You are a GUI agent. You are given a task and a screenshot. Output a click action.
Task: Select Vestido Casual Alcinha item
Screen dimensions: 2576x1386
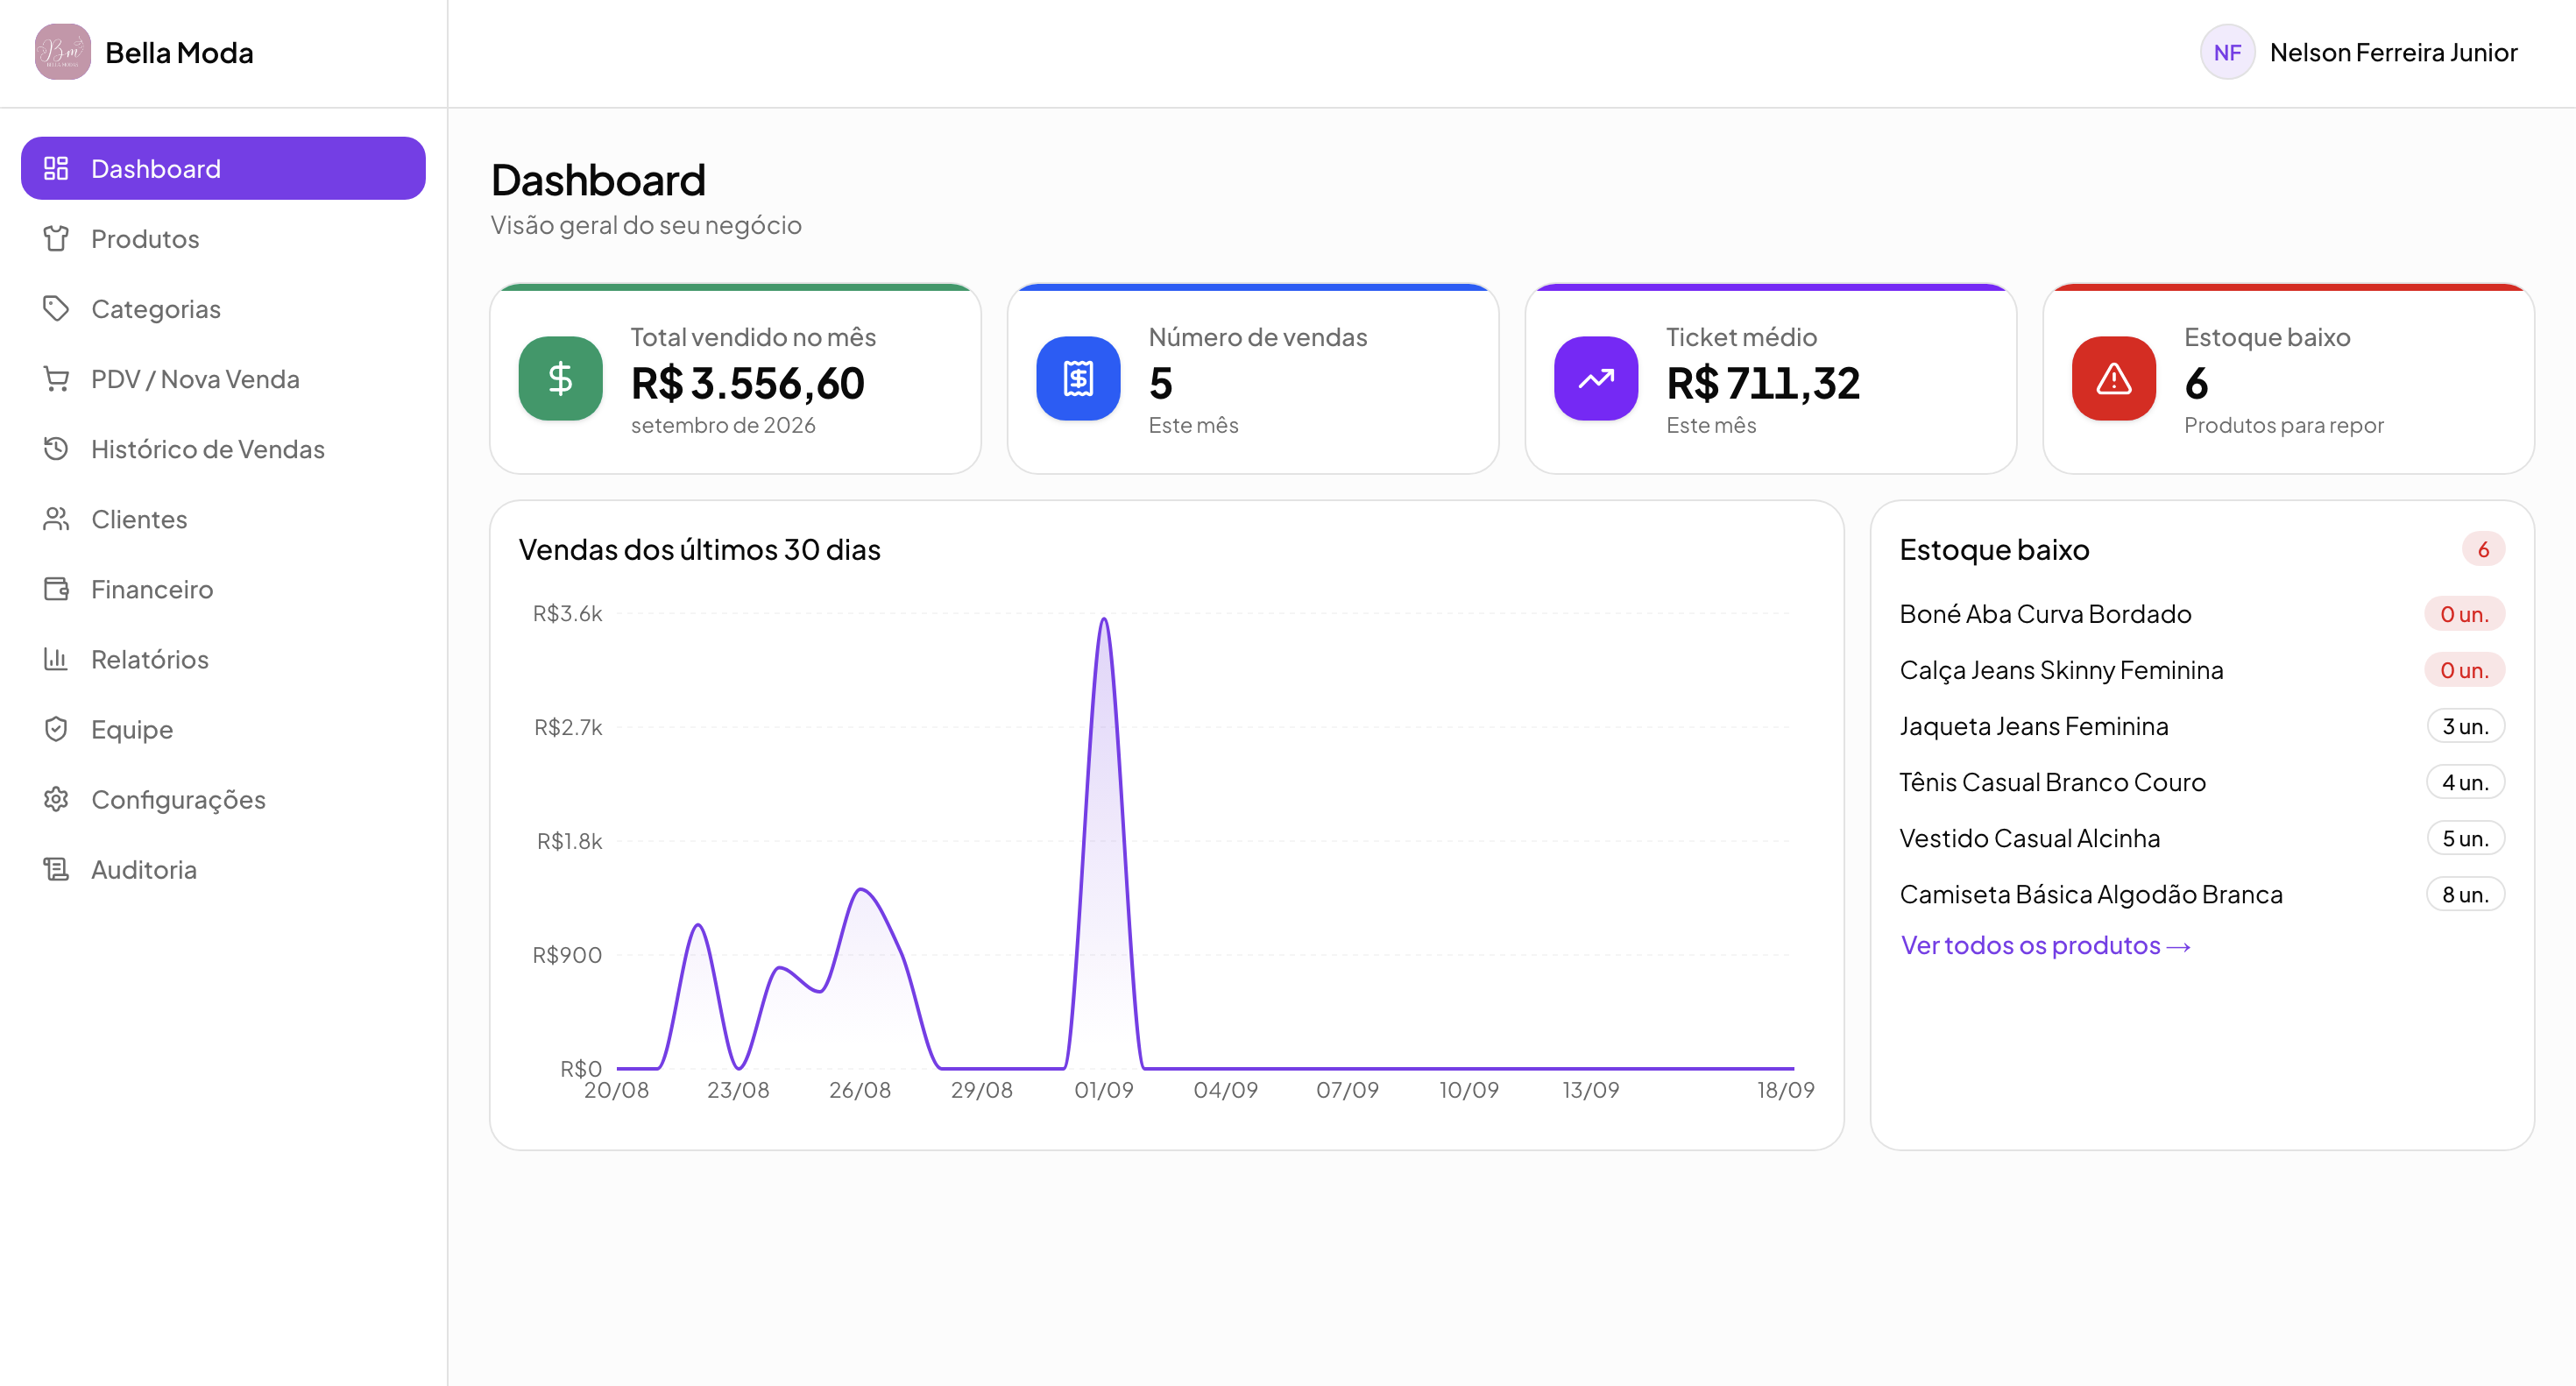[x=2202, y=837]
